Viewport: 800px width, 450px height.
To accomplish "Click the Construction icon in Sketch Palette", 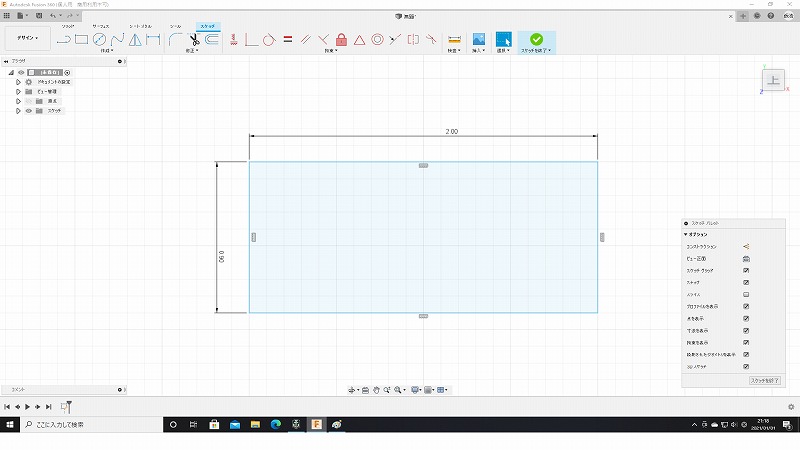I will (746, 246).
